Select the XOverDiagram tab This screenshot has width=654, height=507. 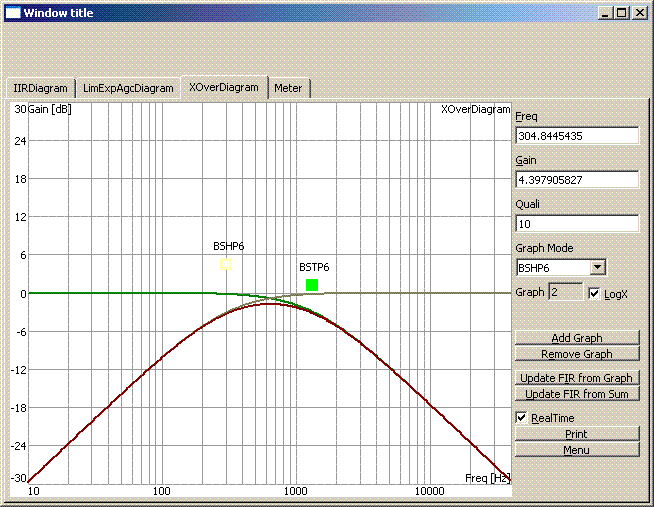point(224,87)
